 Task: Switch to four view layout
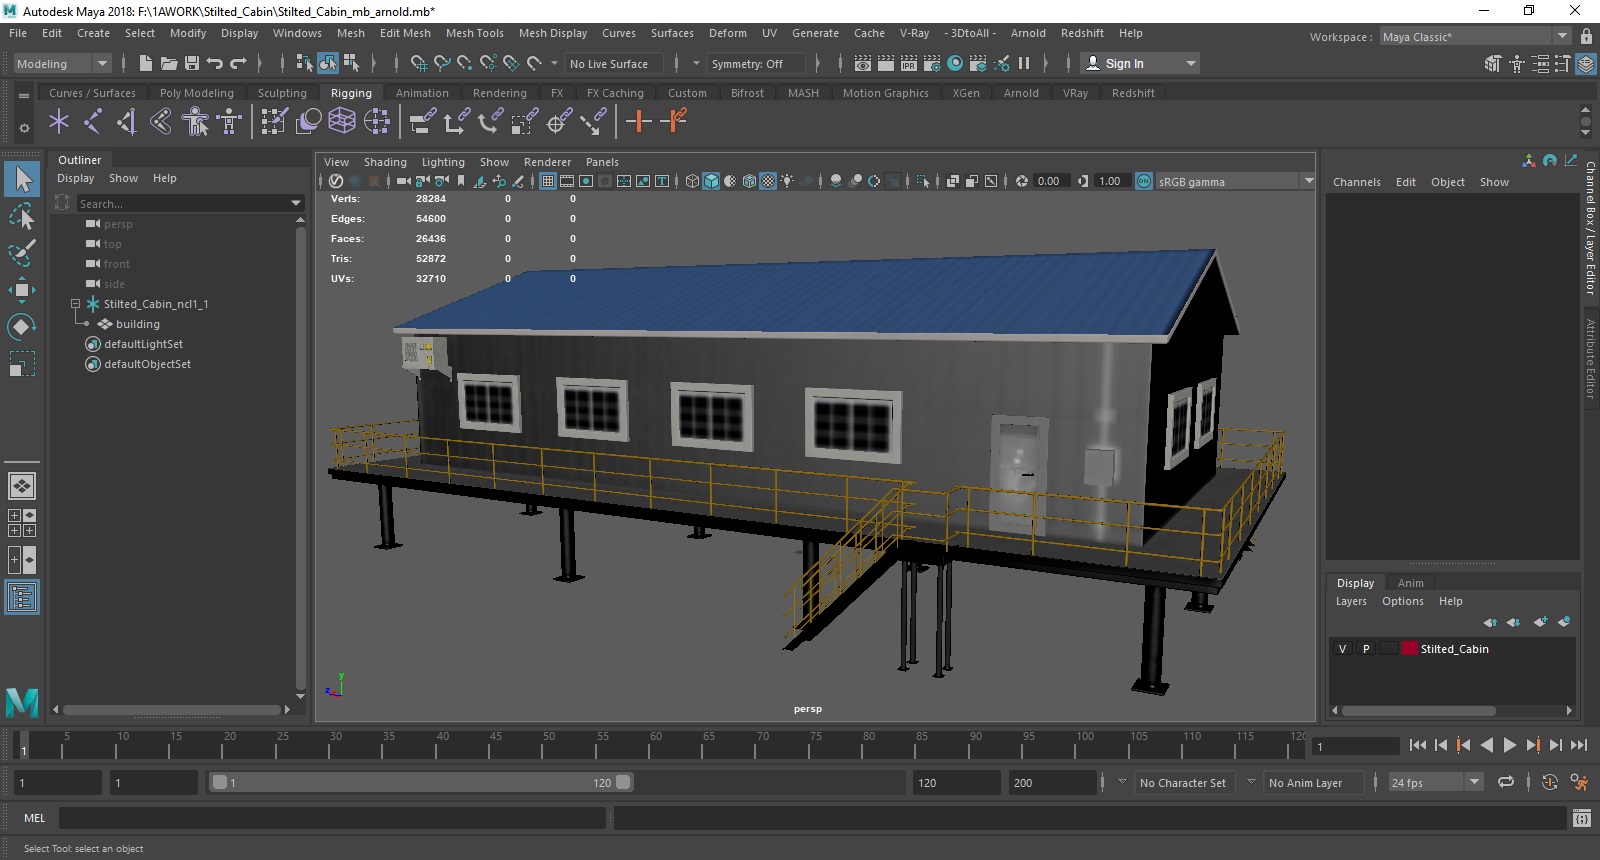(x=22, y=523)
